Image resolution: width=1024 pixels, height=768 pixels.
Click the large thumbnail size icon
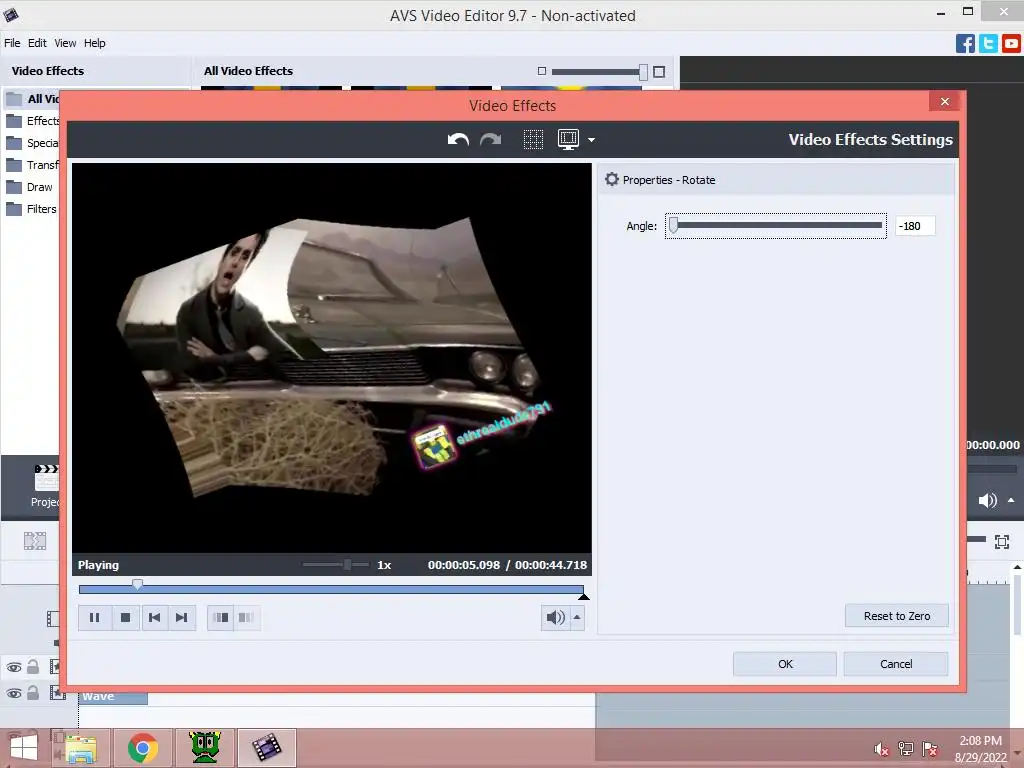point(659,72)
